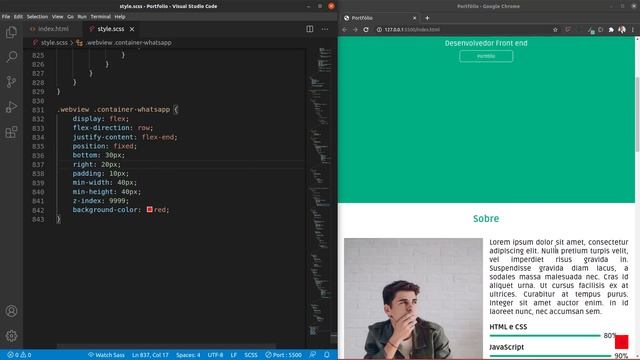This screenshot has height=360, width=640.
Task: Open Chrome three-dot menu
Action: [x=633, y=29]
